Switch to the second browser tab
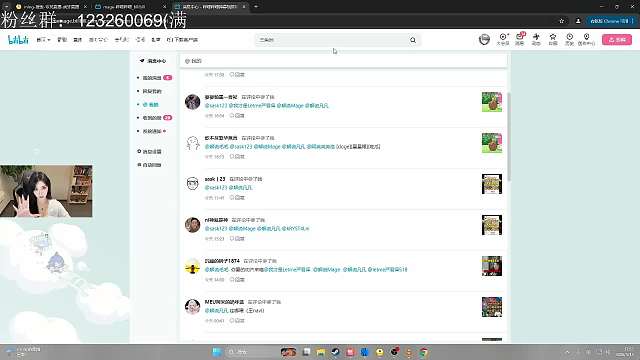Viewport: 640px width, 360px height. 129,7
